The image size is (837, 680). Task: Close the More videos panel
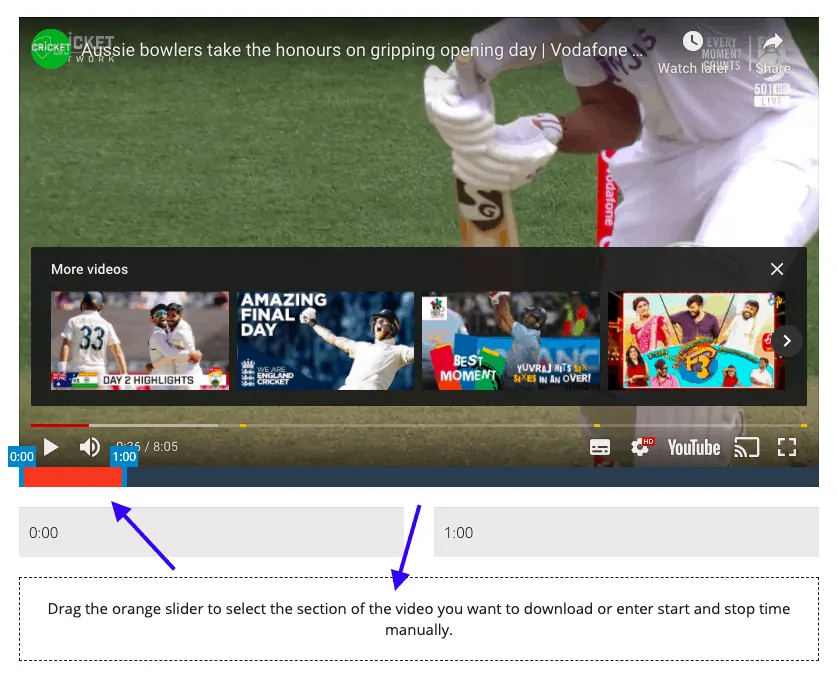(x=777, y=269)
